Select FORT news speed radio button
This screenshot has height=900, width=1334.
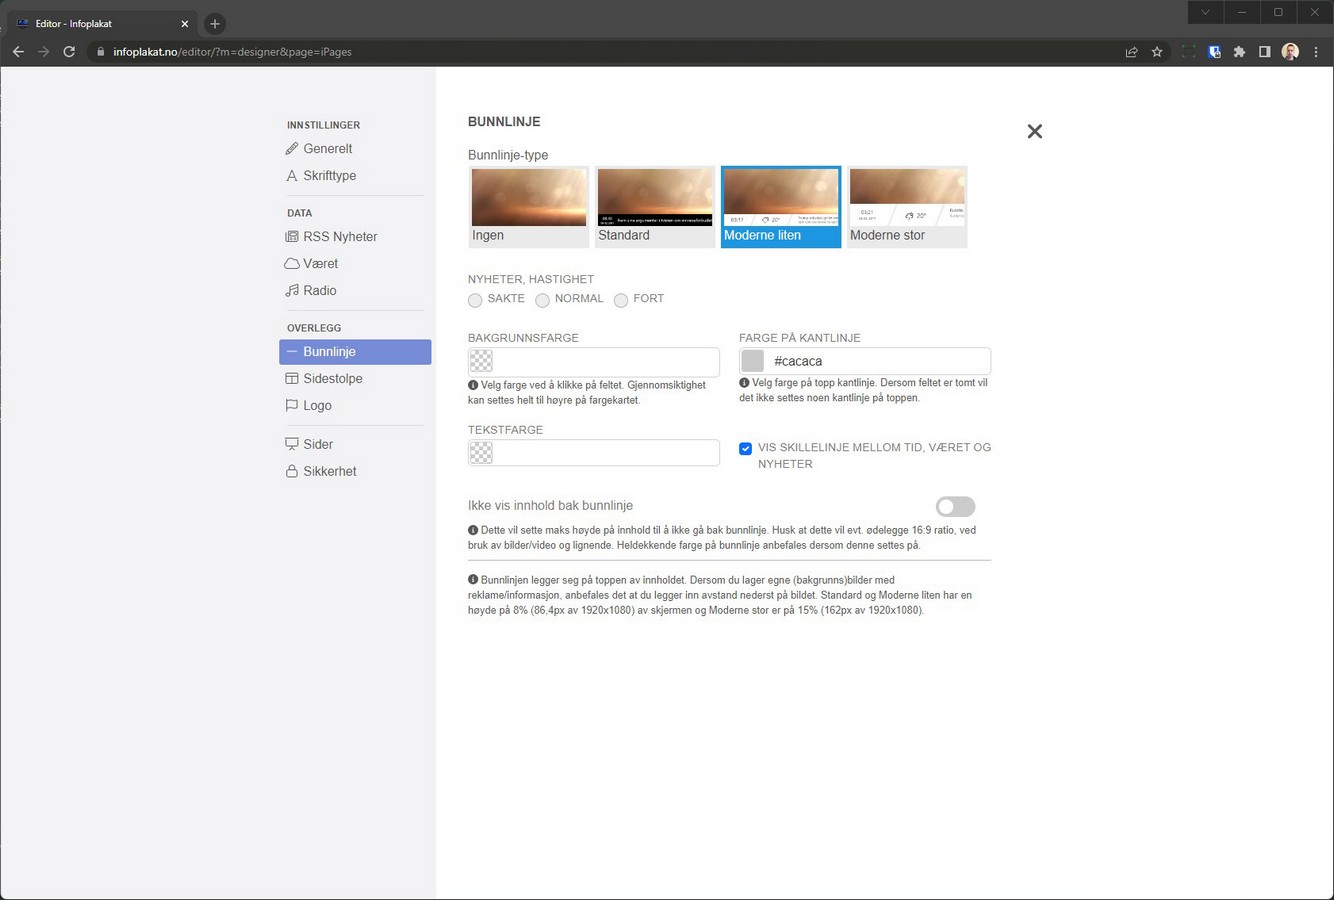pos(621,300)
